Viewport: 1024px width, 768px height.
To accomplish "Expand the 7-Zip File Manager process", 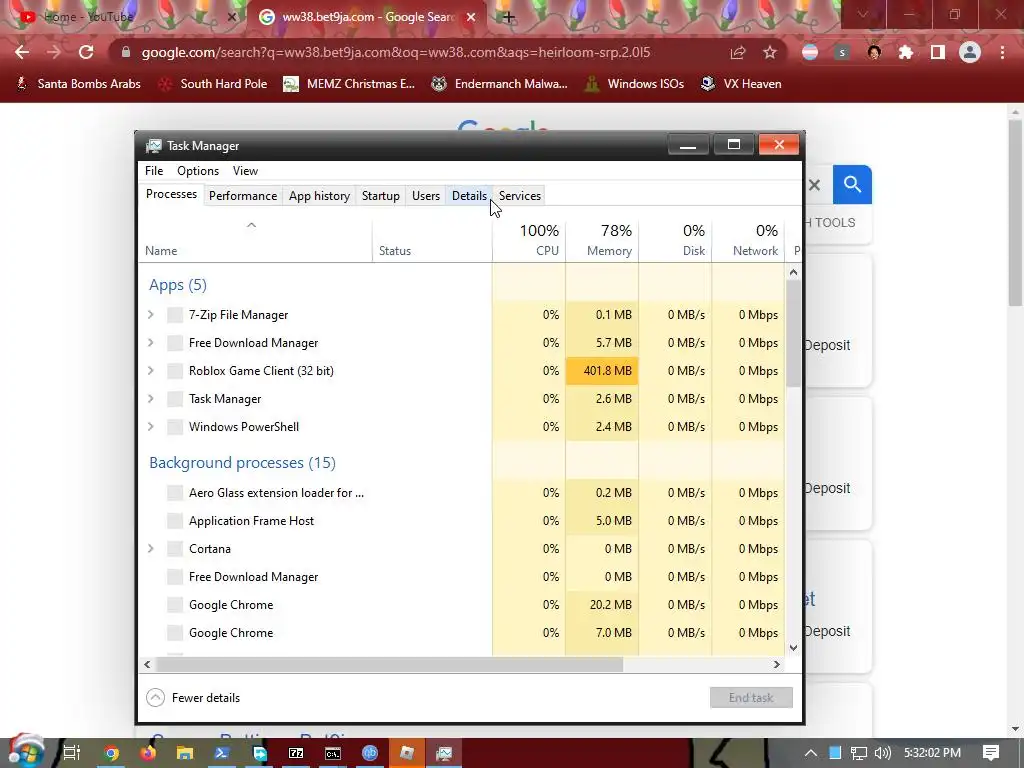I will (151, 315).
